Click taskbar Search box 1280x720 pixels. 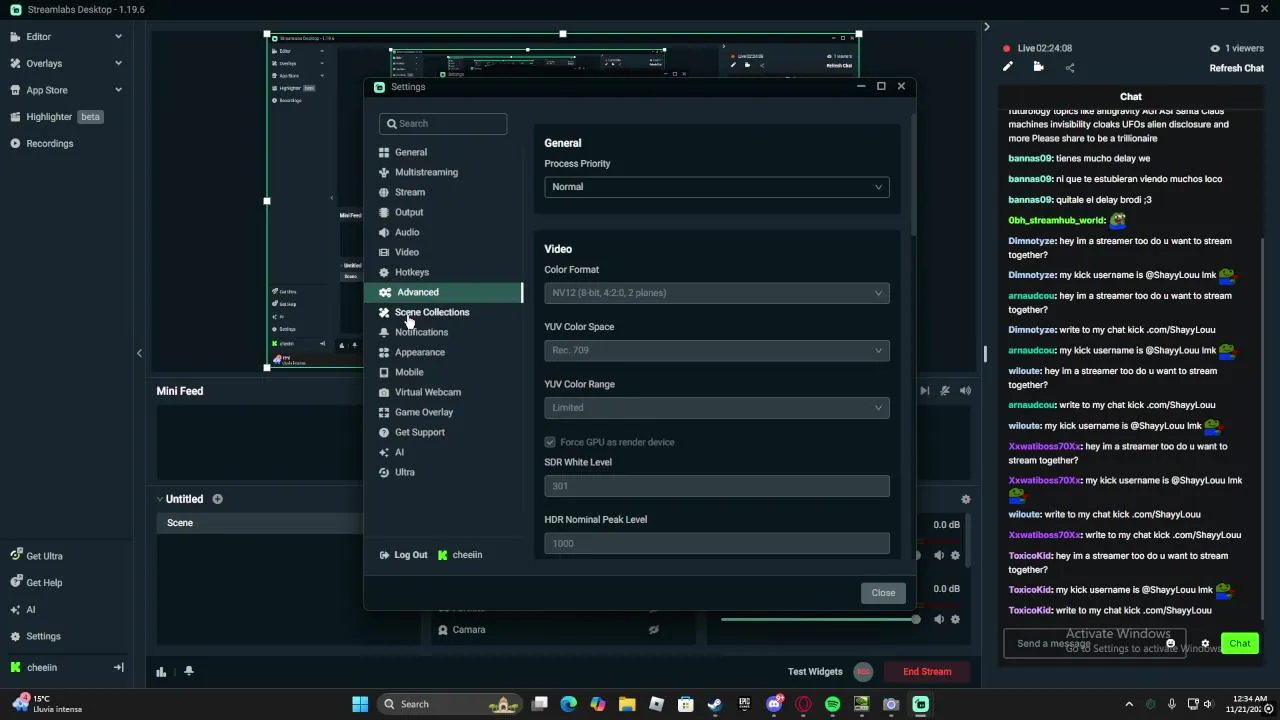(450, 704)
